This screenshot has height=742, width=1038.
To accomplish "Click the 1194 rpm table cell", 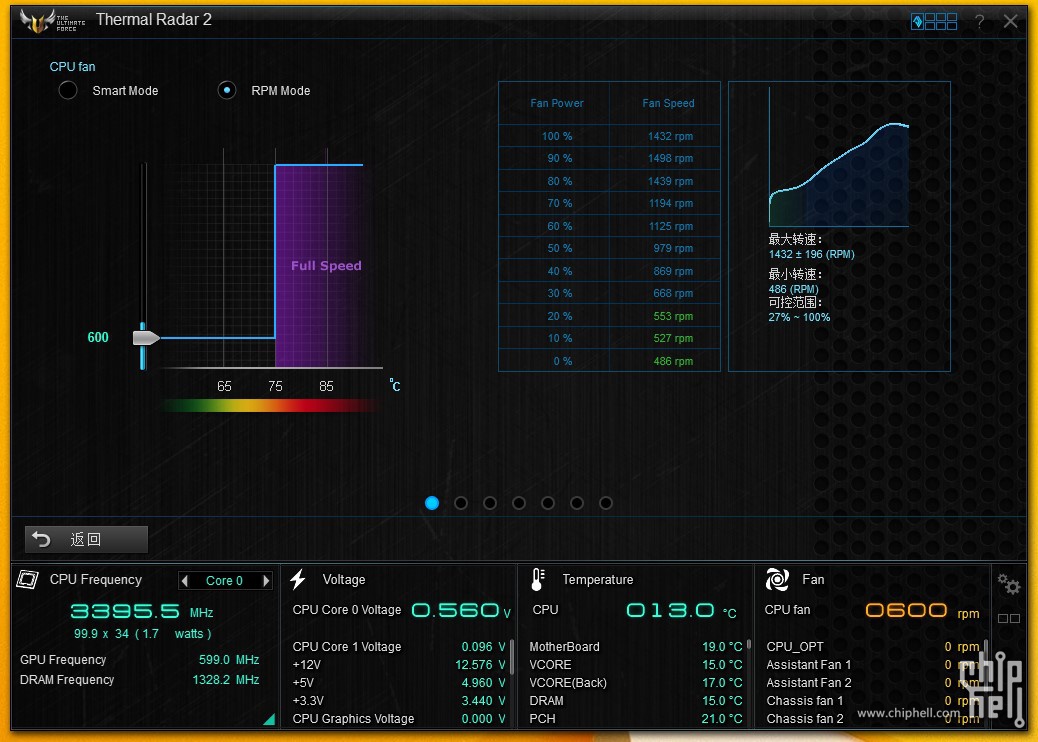I will click(671, 203).
